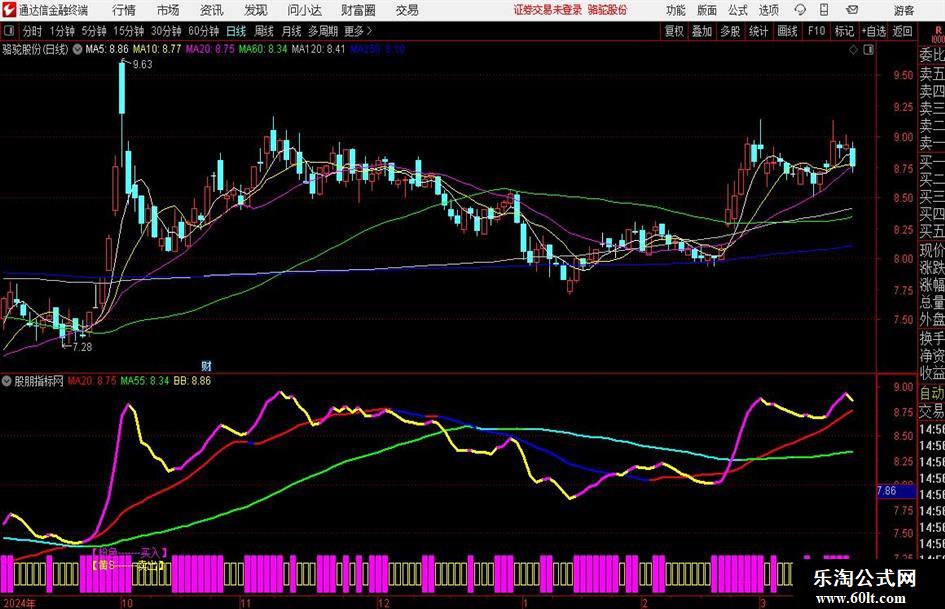Open the 选项 menu
945x609 pixels.
click(x=768, y=10)
